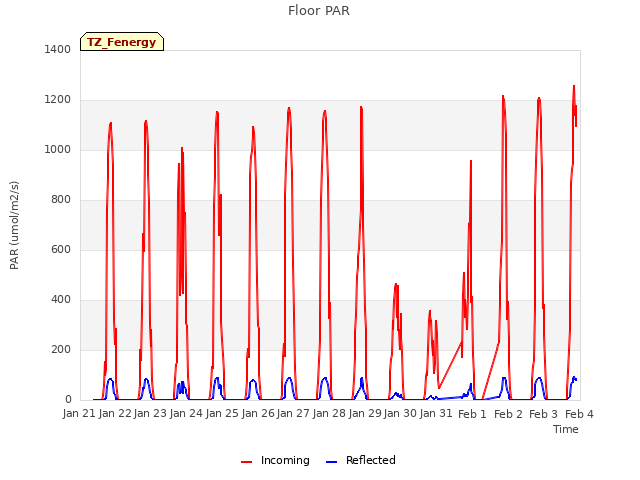
Task: Click the 200 y-axis tick label
Action: [61, 349]
